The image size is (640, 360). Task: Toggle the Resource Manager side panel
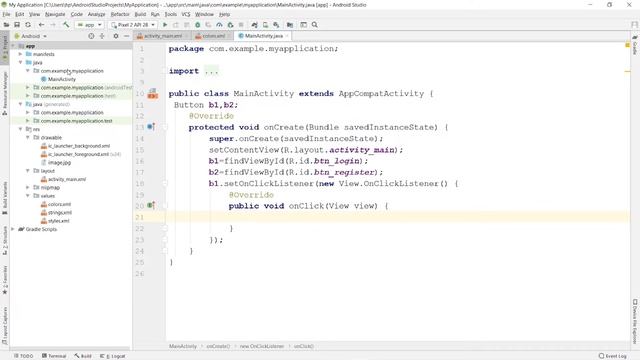pos(5,93)
